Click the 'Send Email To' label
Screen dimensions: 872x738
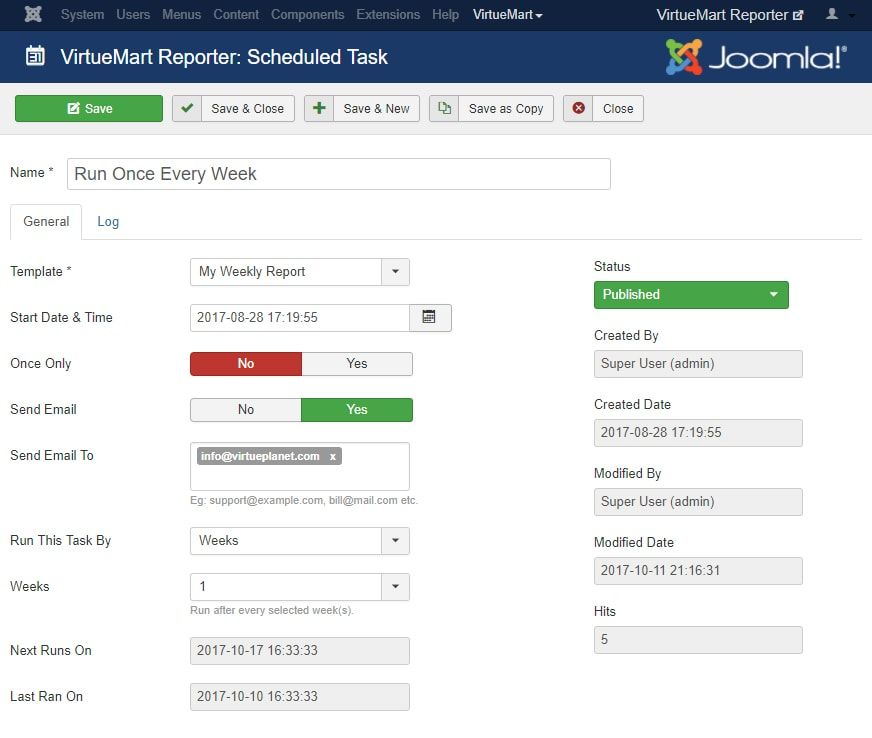pos(52,455)
